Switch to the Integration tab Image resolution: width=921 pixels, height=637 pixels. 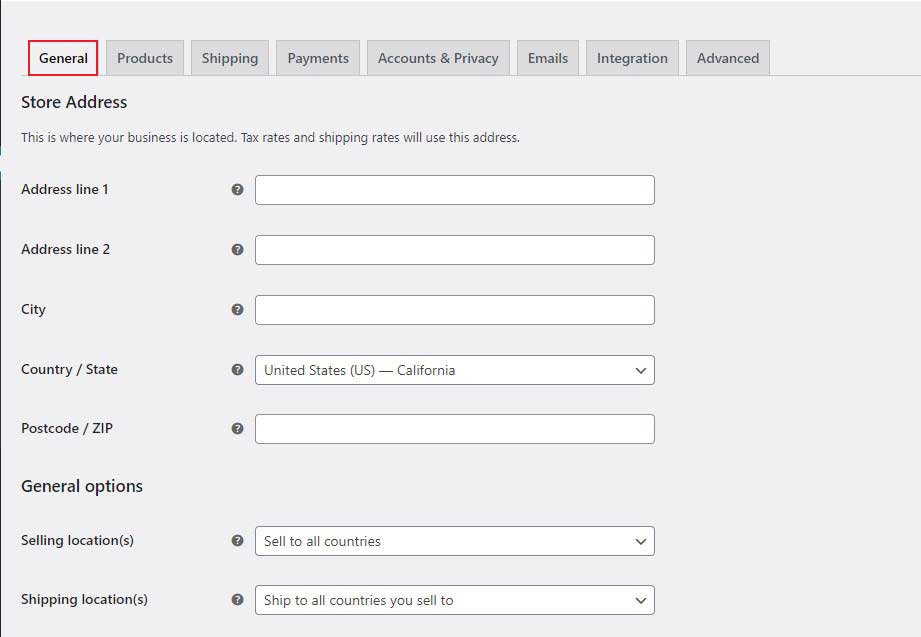click(632, 58)
